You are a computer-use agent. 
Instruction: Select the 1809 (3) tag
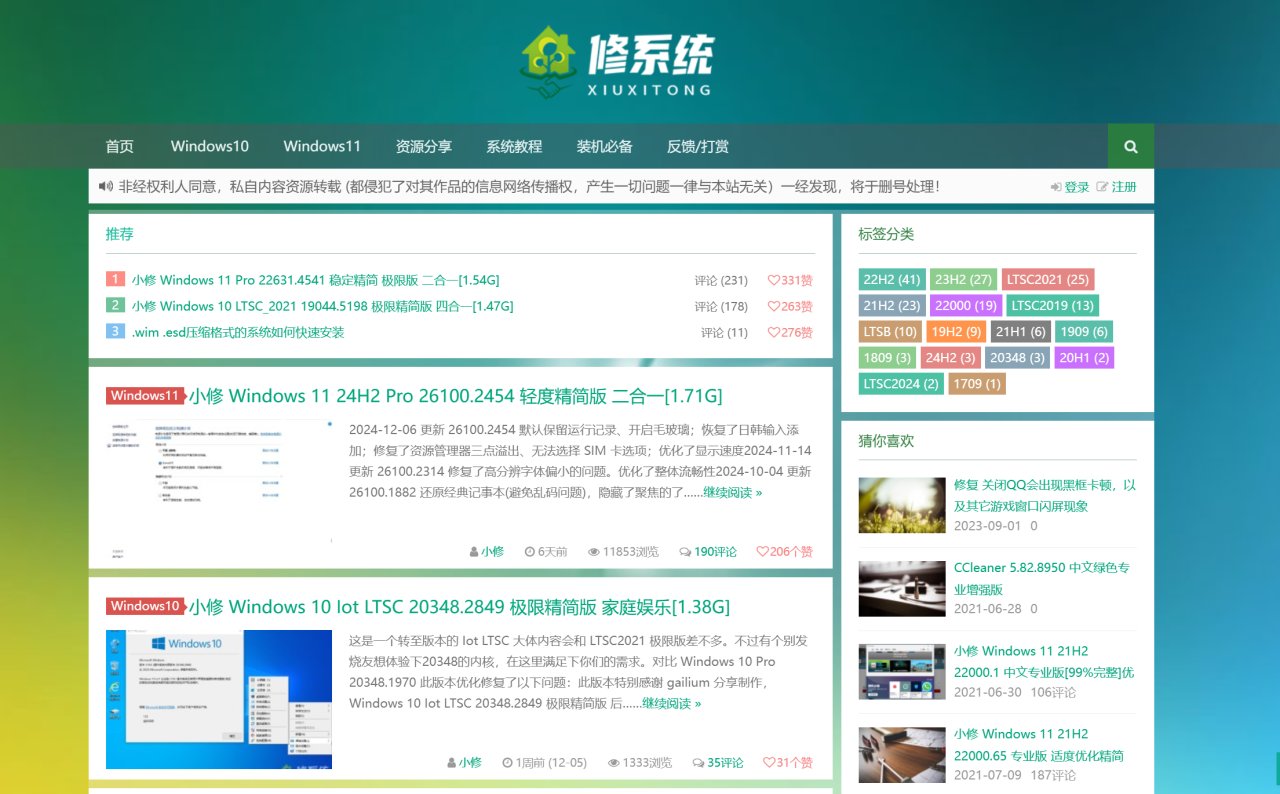click(x=888, y=357)
